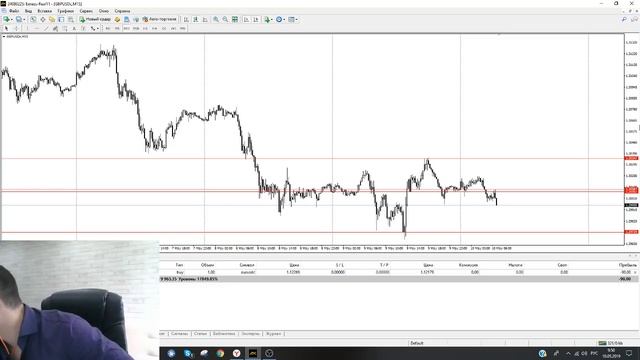The image size is (640, 360).
Task: Open the periods clock dropdown
Action: pyautogui.click(x=280, y=19)
